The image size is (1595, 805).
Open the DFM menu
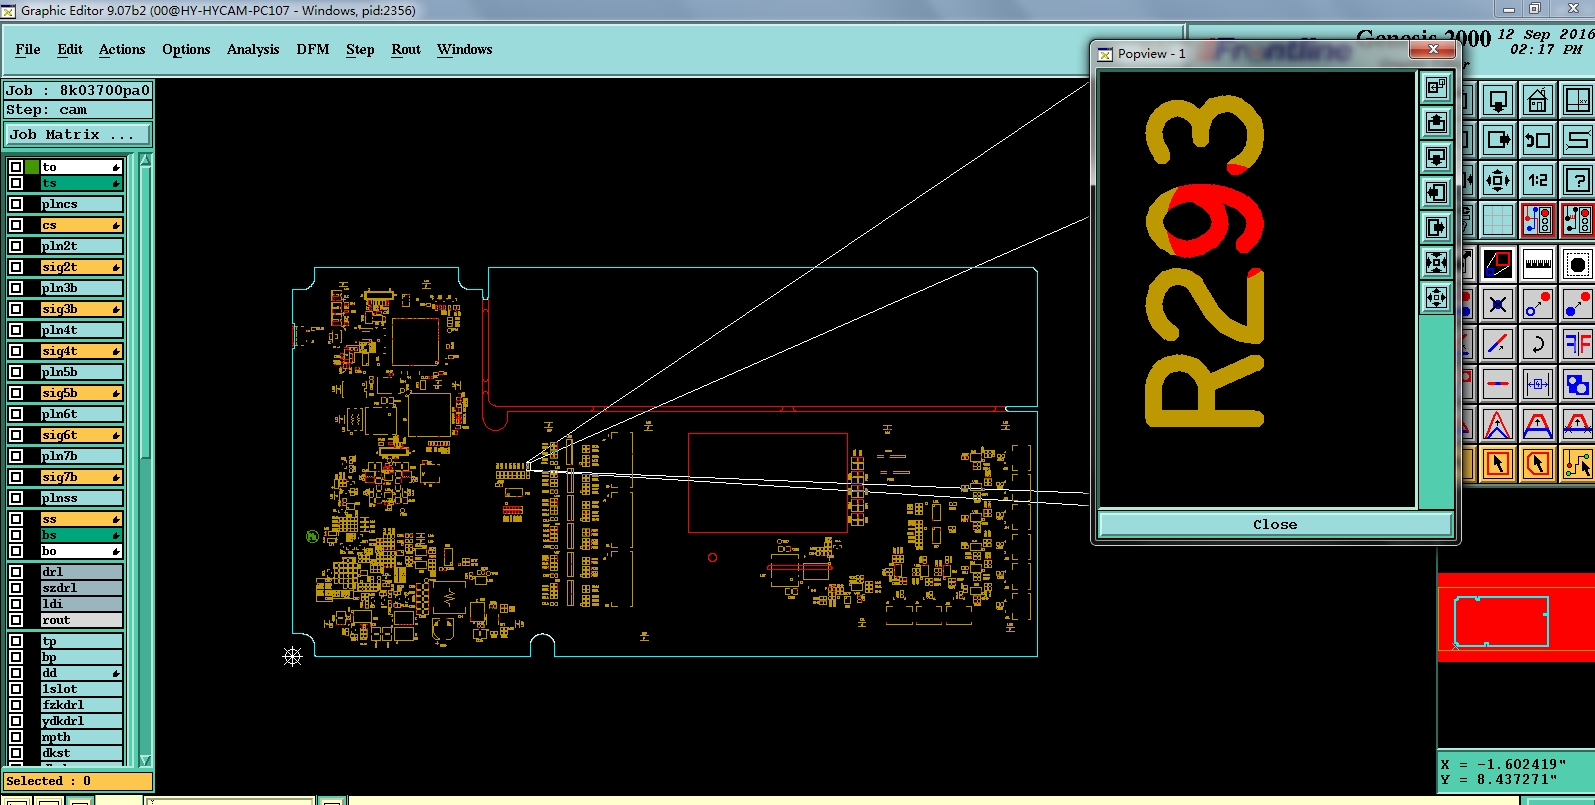coord(313,49)
